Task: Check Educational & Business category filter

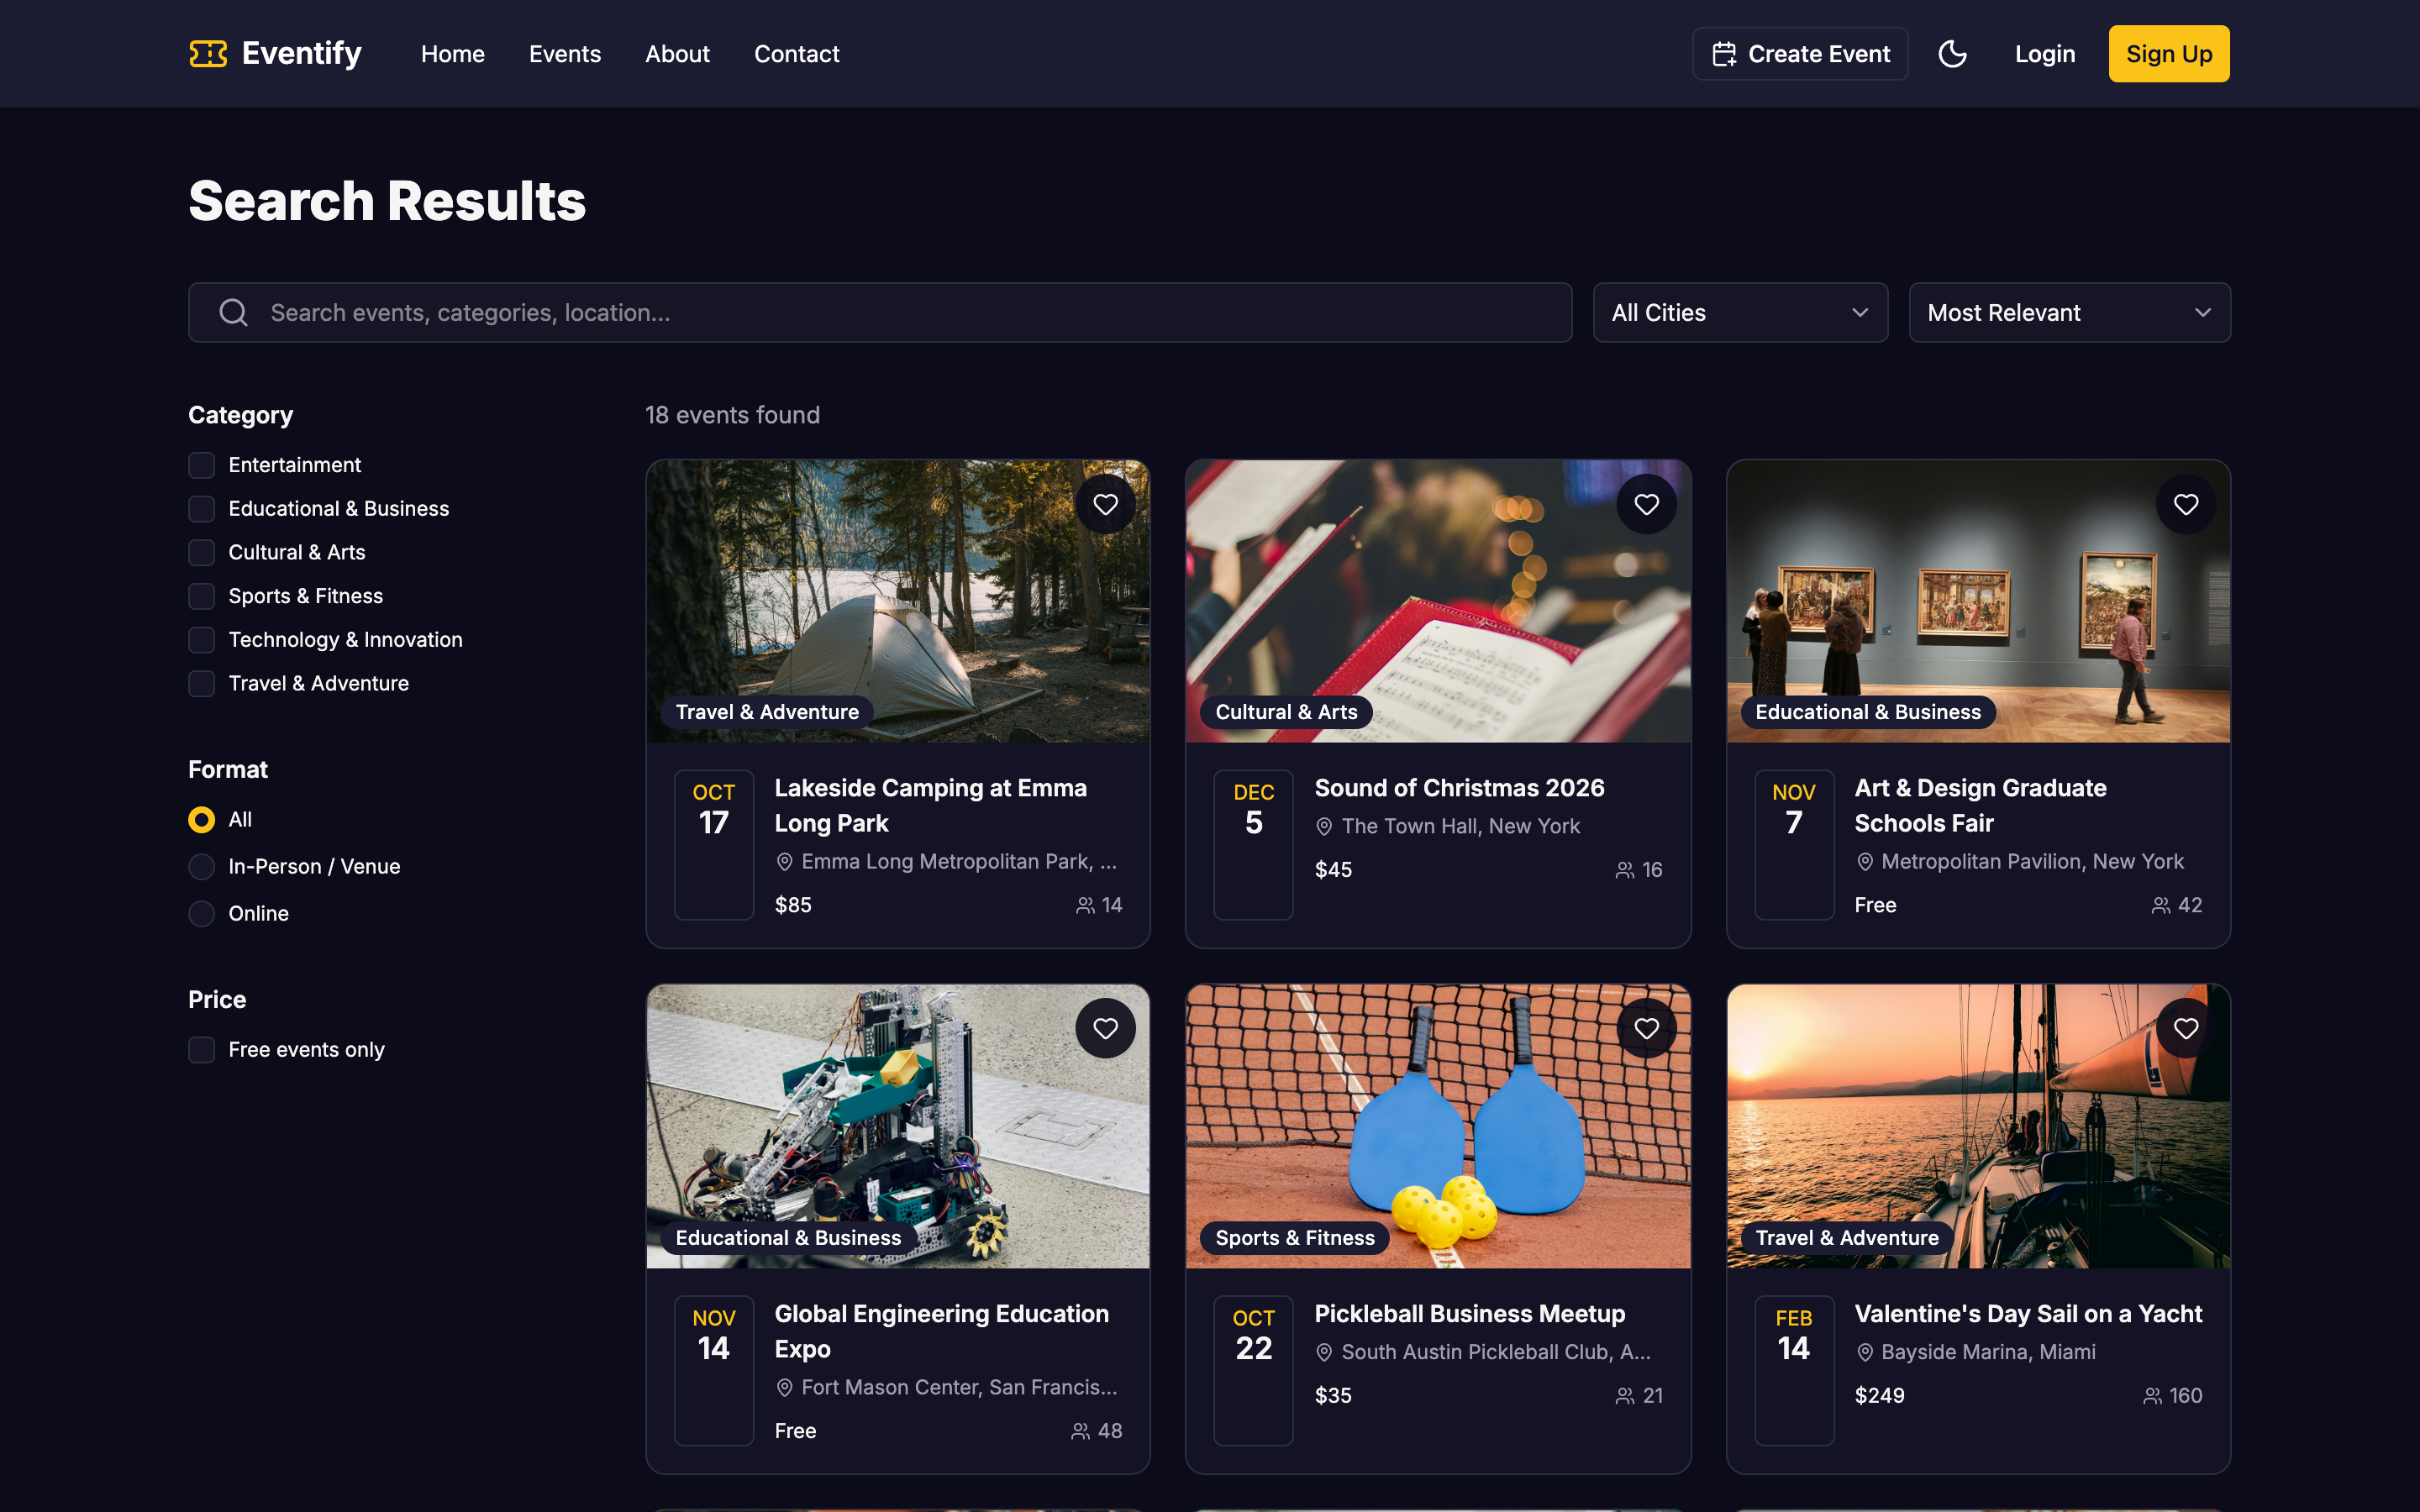Action: click(202, 509)
